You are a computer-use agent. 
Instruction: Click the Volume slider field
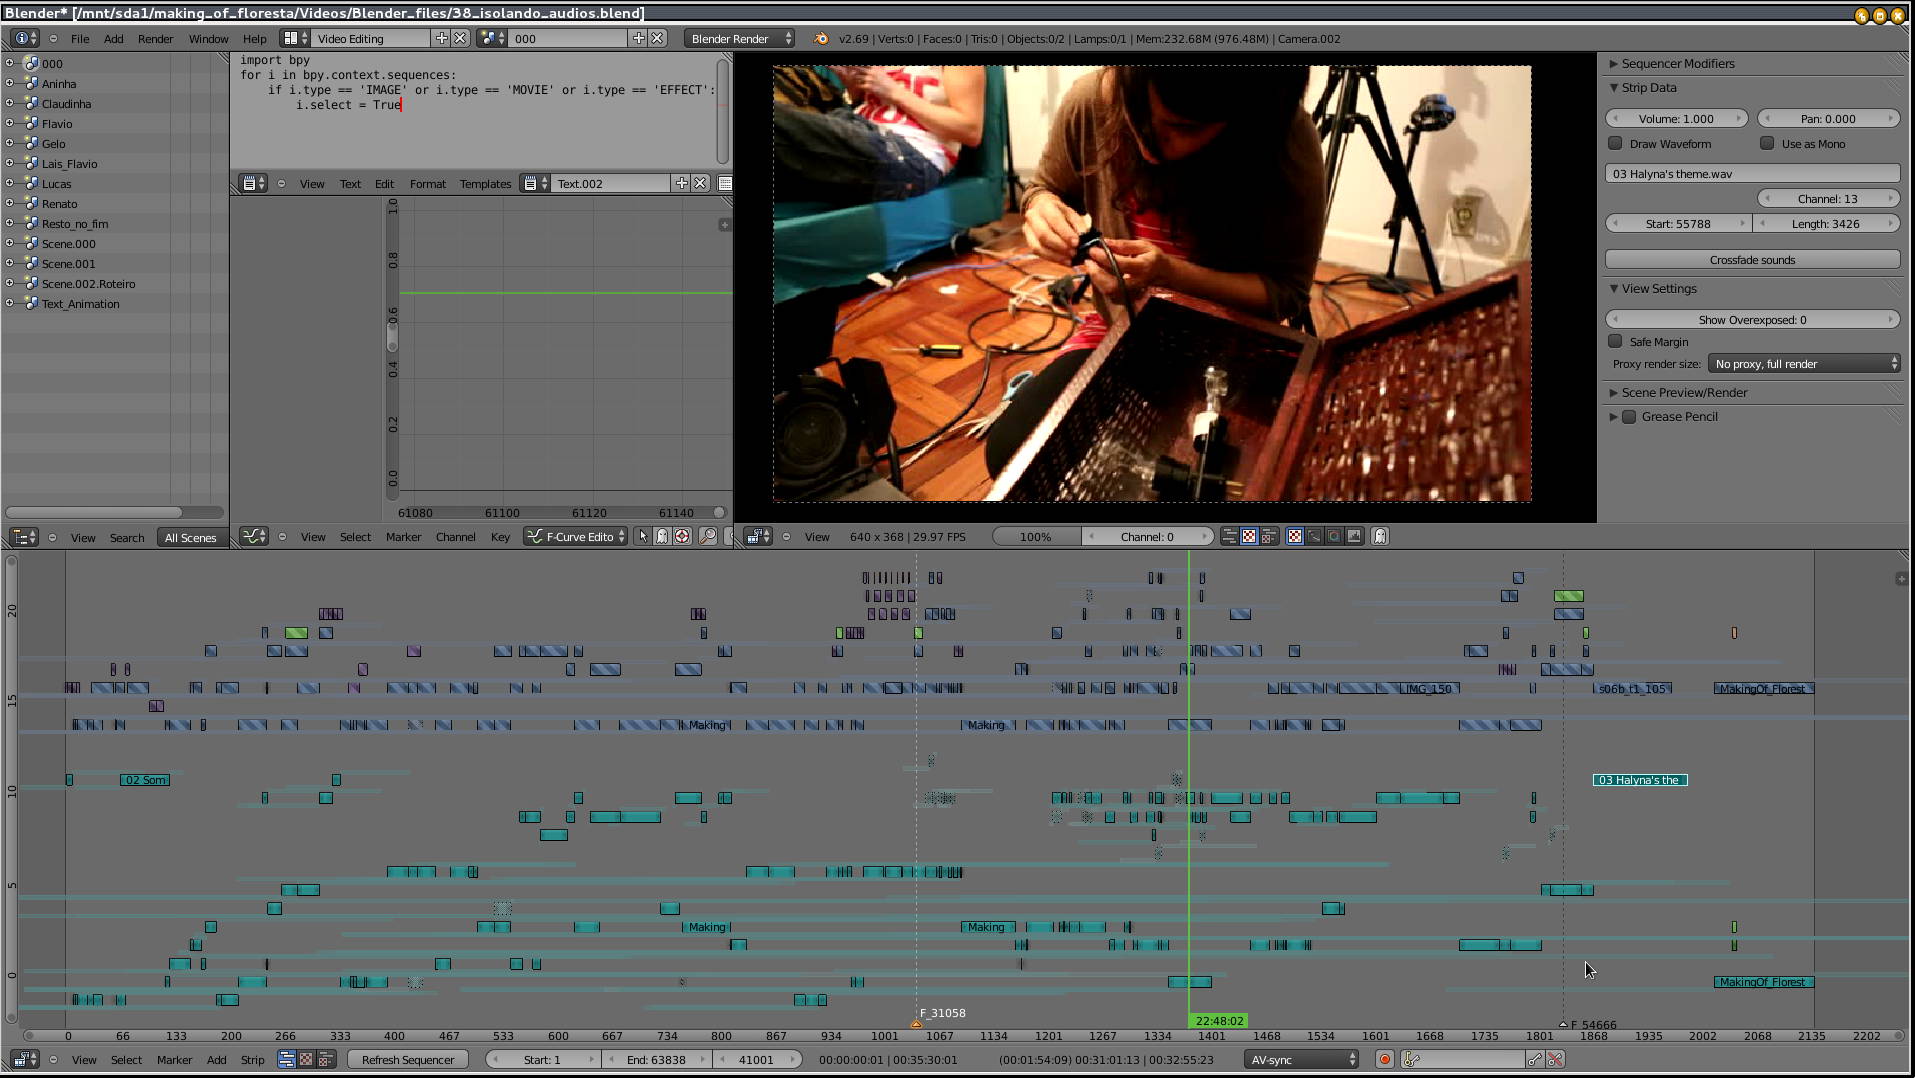[x=1676, y=118]
